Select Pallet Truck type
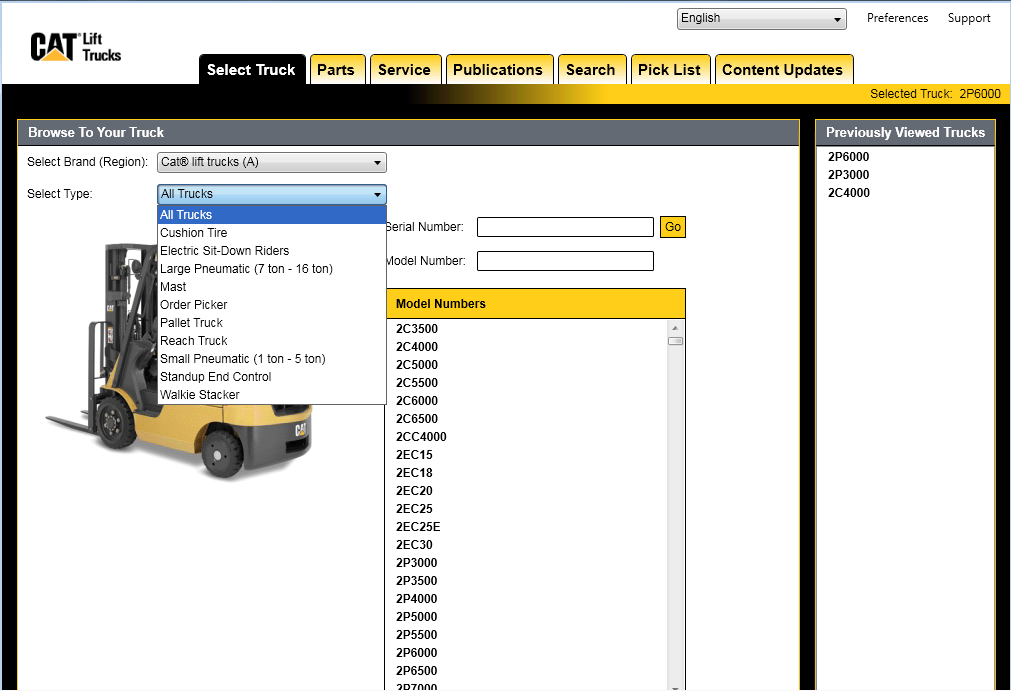 click(271, 323)
